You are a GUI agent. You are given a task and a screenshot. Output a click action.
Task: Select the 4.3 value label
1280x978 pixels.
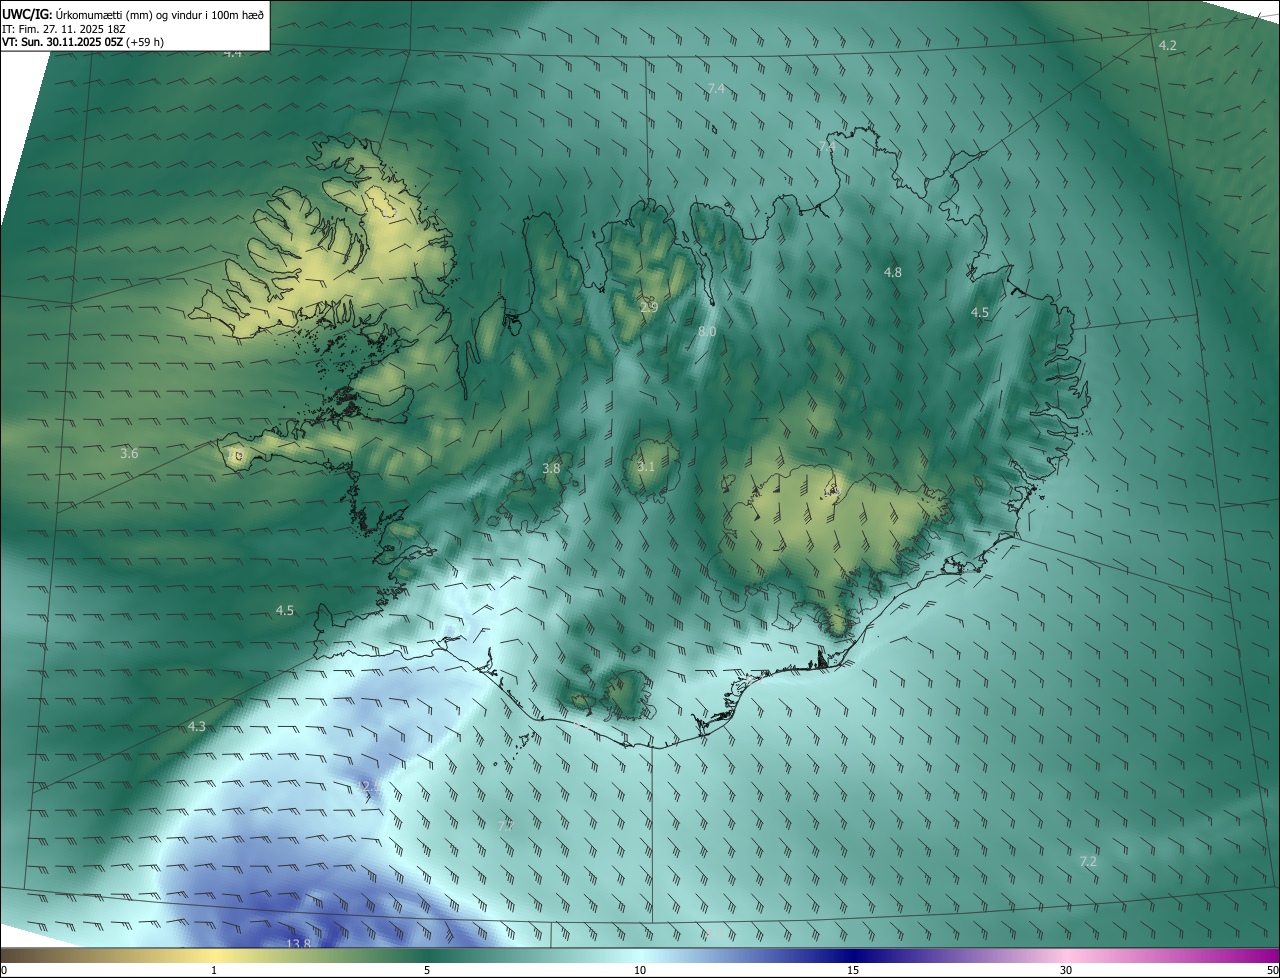coord(196,726)
